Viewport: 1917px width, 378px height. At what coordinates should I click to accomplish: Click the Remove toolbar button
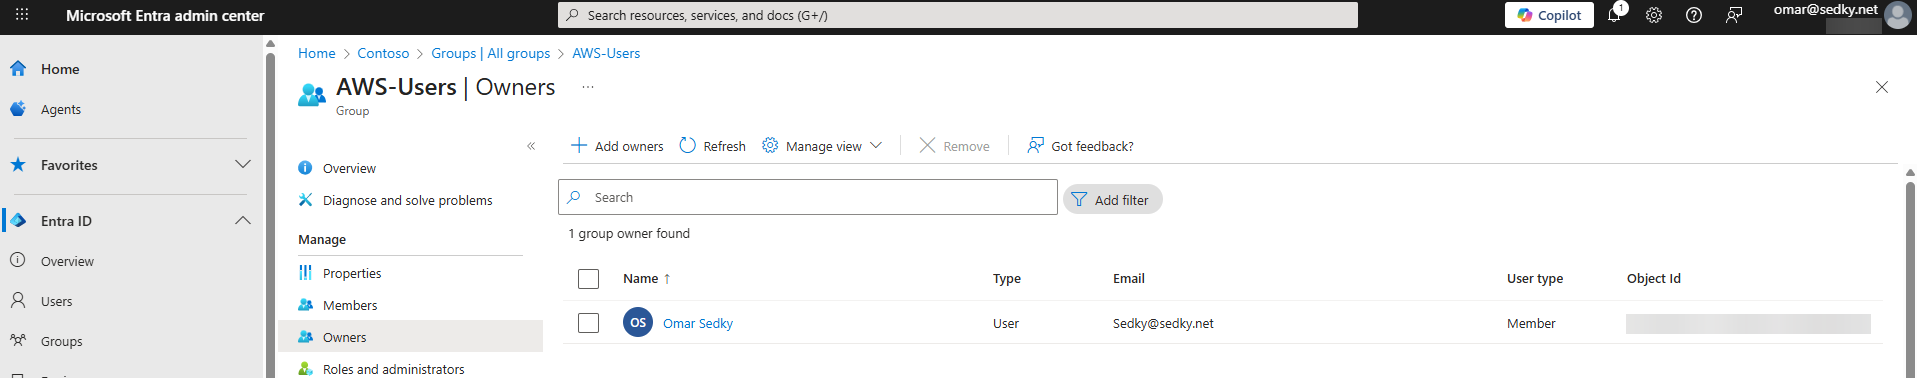pos(955,146)
